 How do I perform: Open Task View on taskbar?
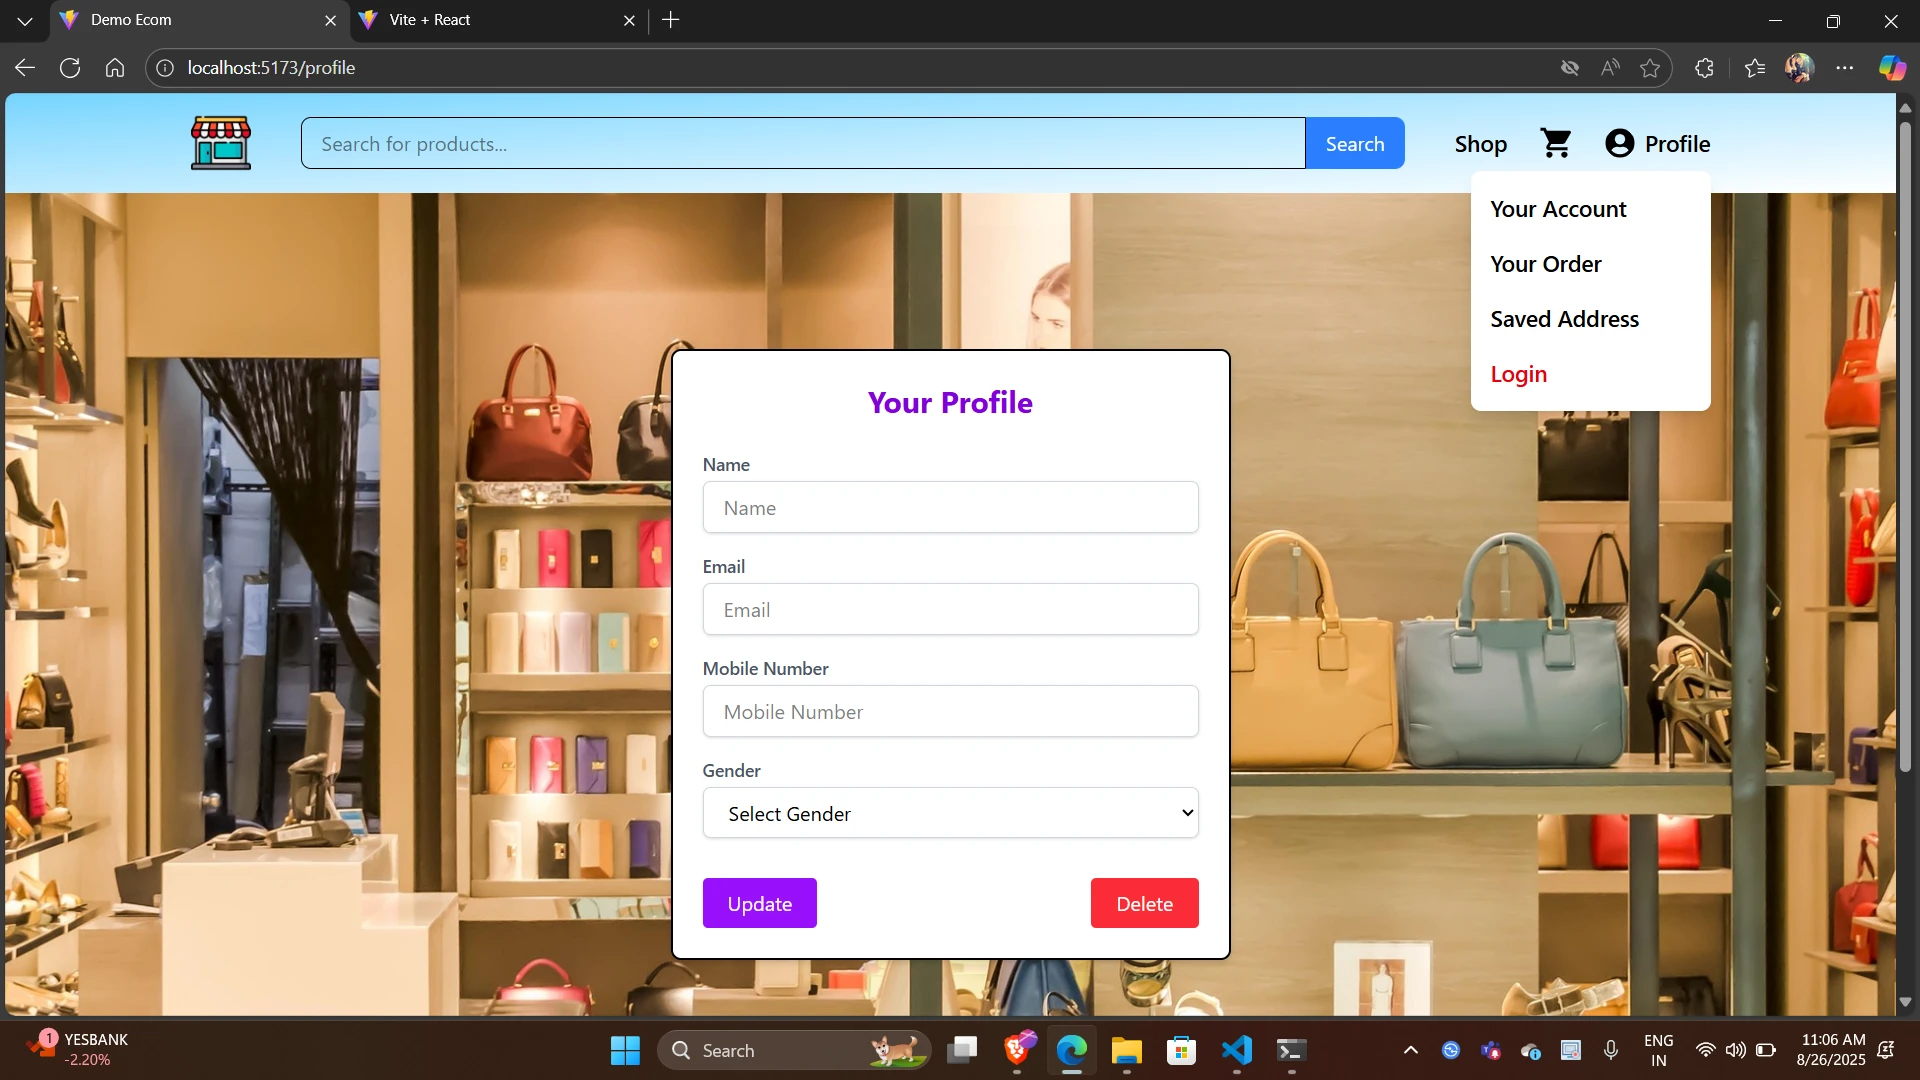962,1050
